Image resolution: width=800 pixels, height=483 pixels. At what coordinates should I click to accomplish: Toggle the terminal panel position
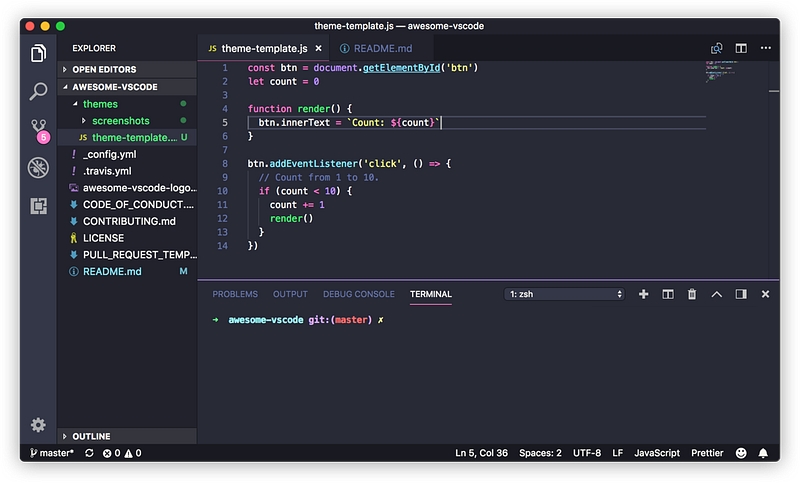(741, 294)
